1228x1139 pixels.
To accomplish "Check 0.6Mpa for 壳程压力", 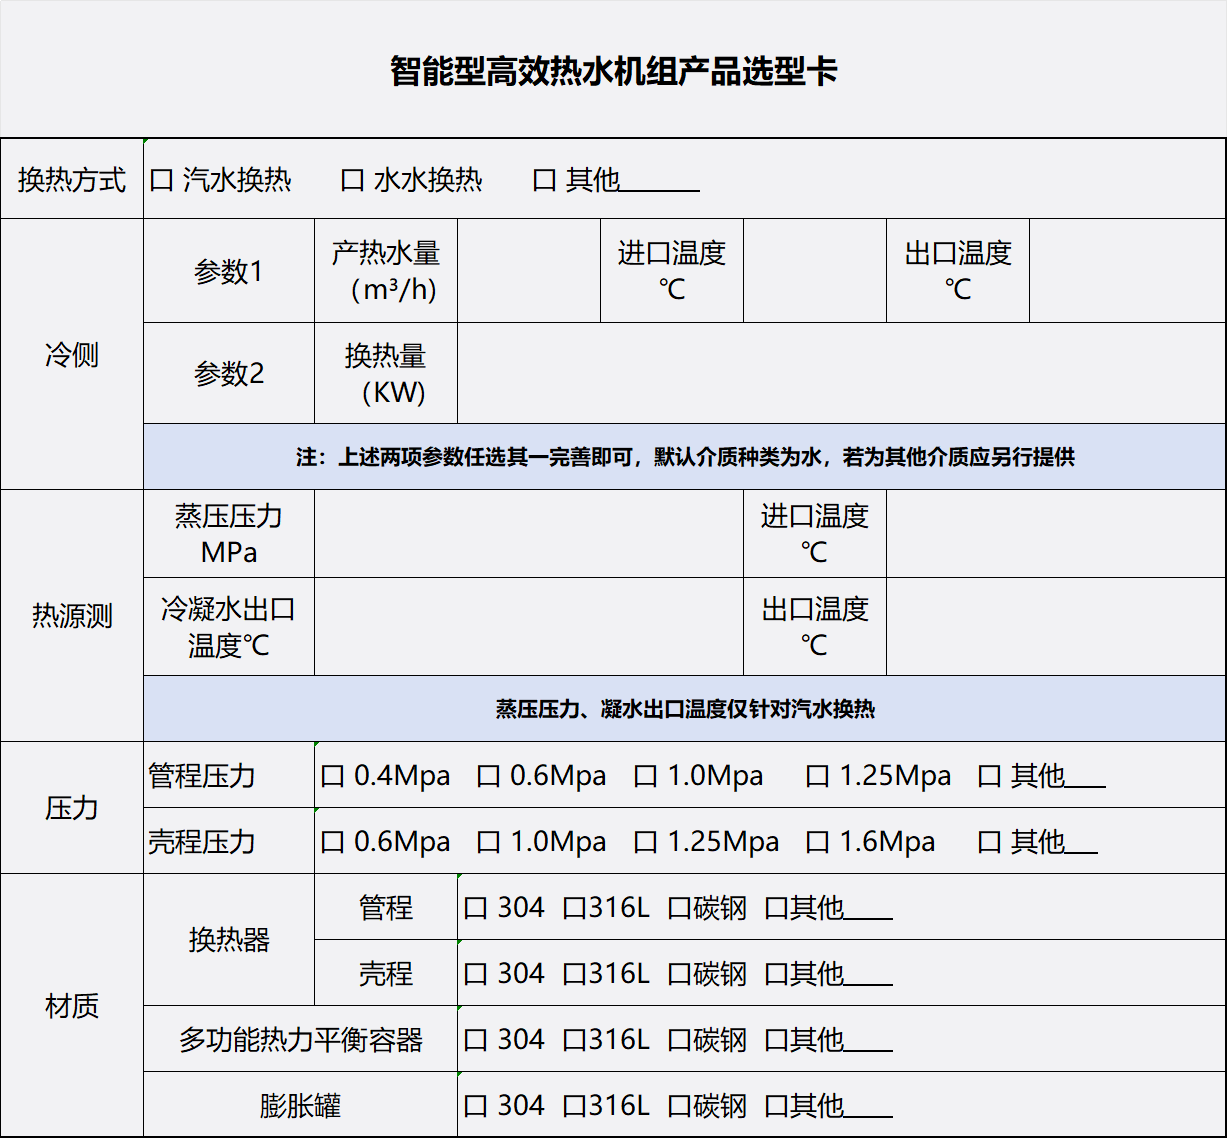I will 330,842.
